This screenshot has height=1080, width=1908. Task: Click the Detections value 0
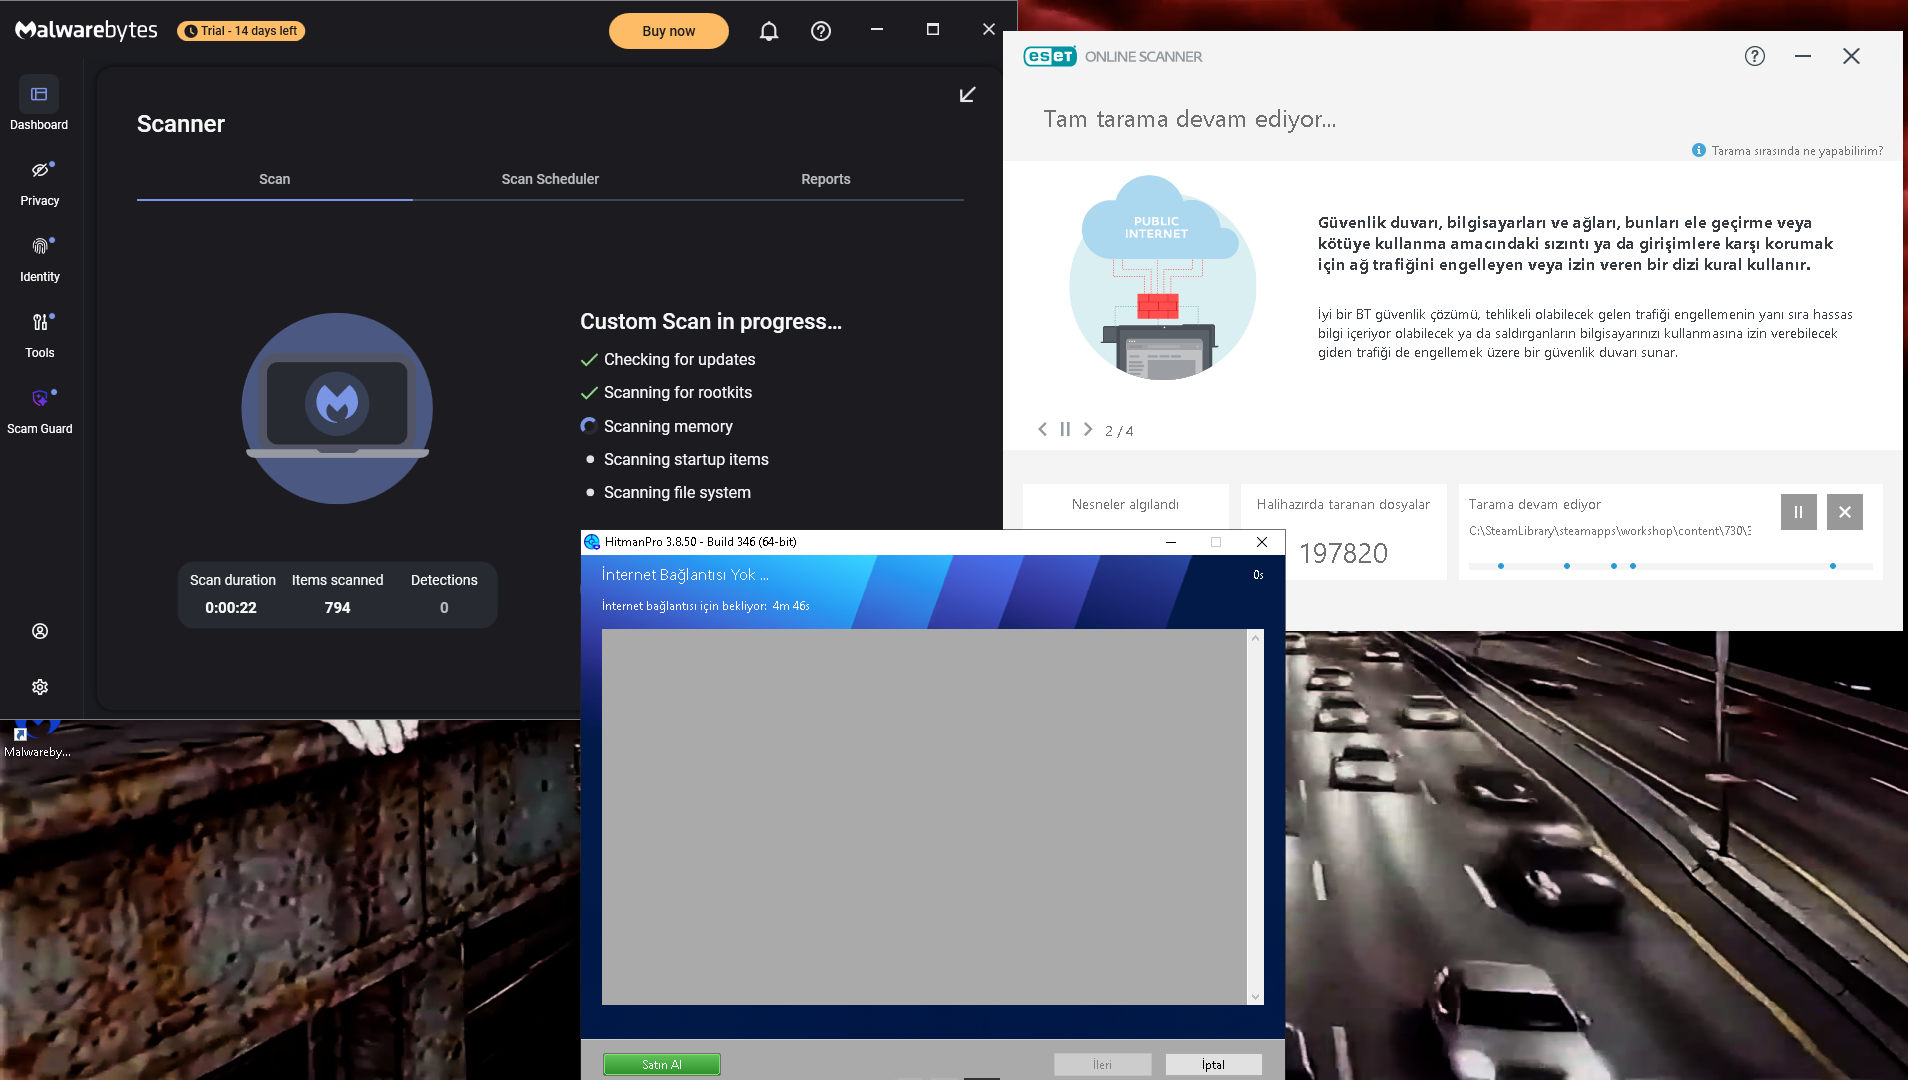[x=444, y=608]
